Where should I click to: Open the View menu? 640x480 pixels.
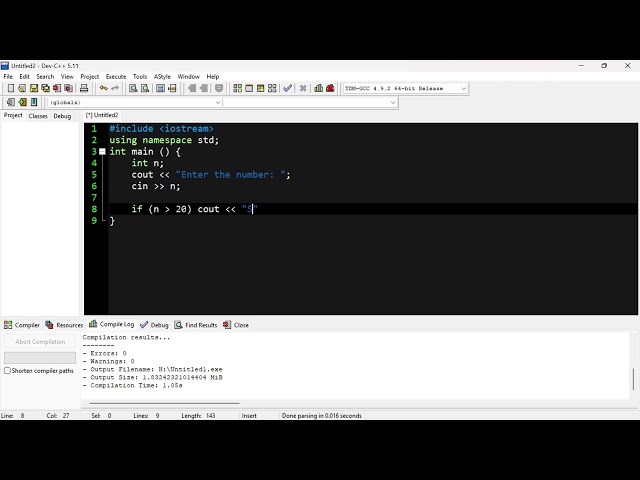[x=67, y=76]
